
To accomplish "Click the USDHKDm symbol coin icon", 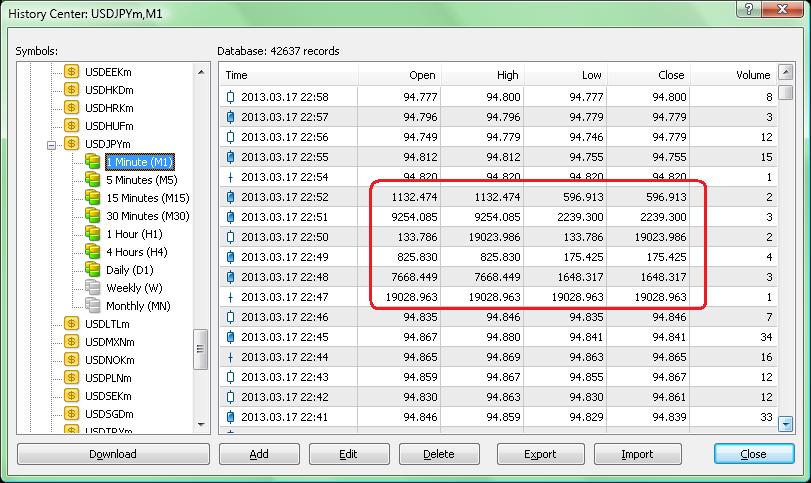I will pyautogui.click(x=71, y=89).
